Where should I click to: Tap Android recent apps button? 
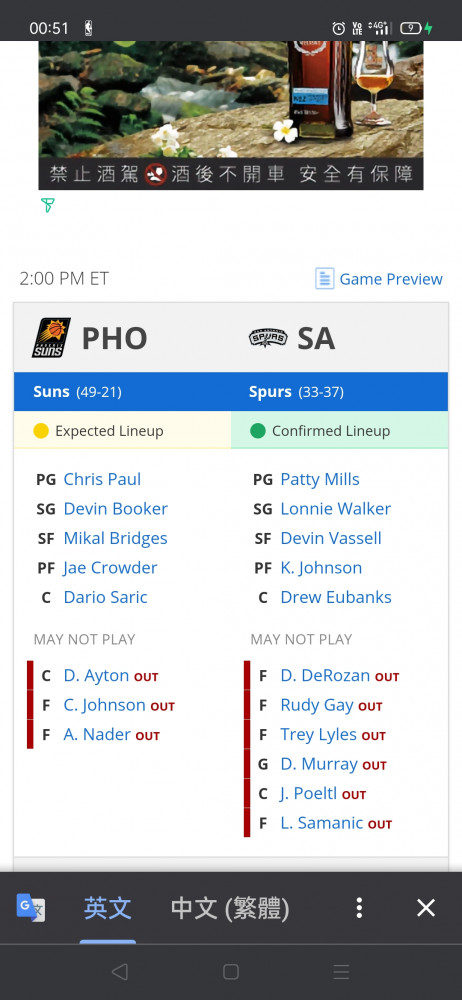coord(341,971)
